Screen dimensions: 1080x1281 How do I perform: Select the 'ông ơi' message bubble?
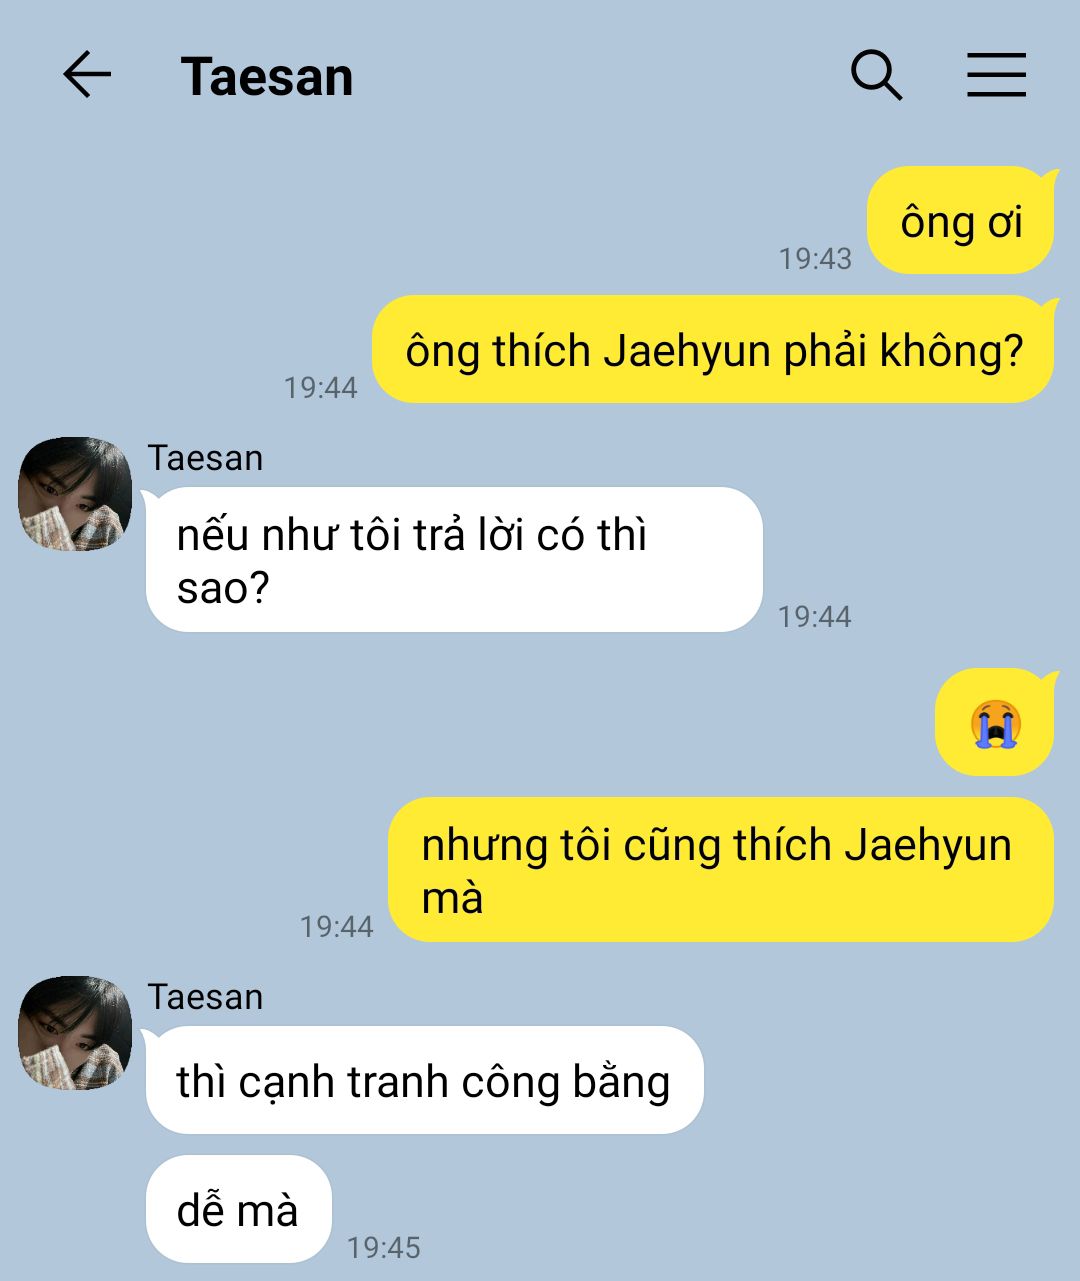tap(961, 220)
